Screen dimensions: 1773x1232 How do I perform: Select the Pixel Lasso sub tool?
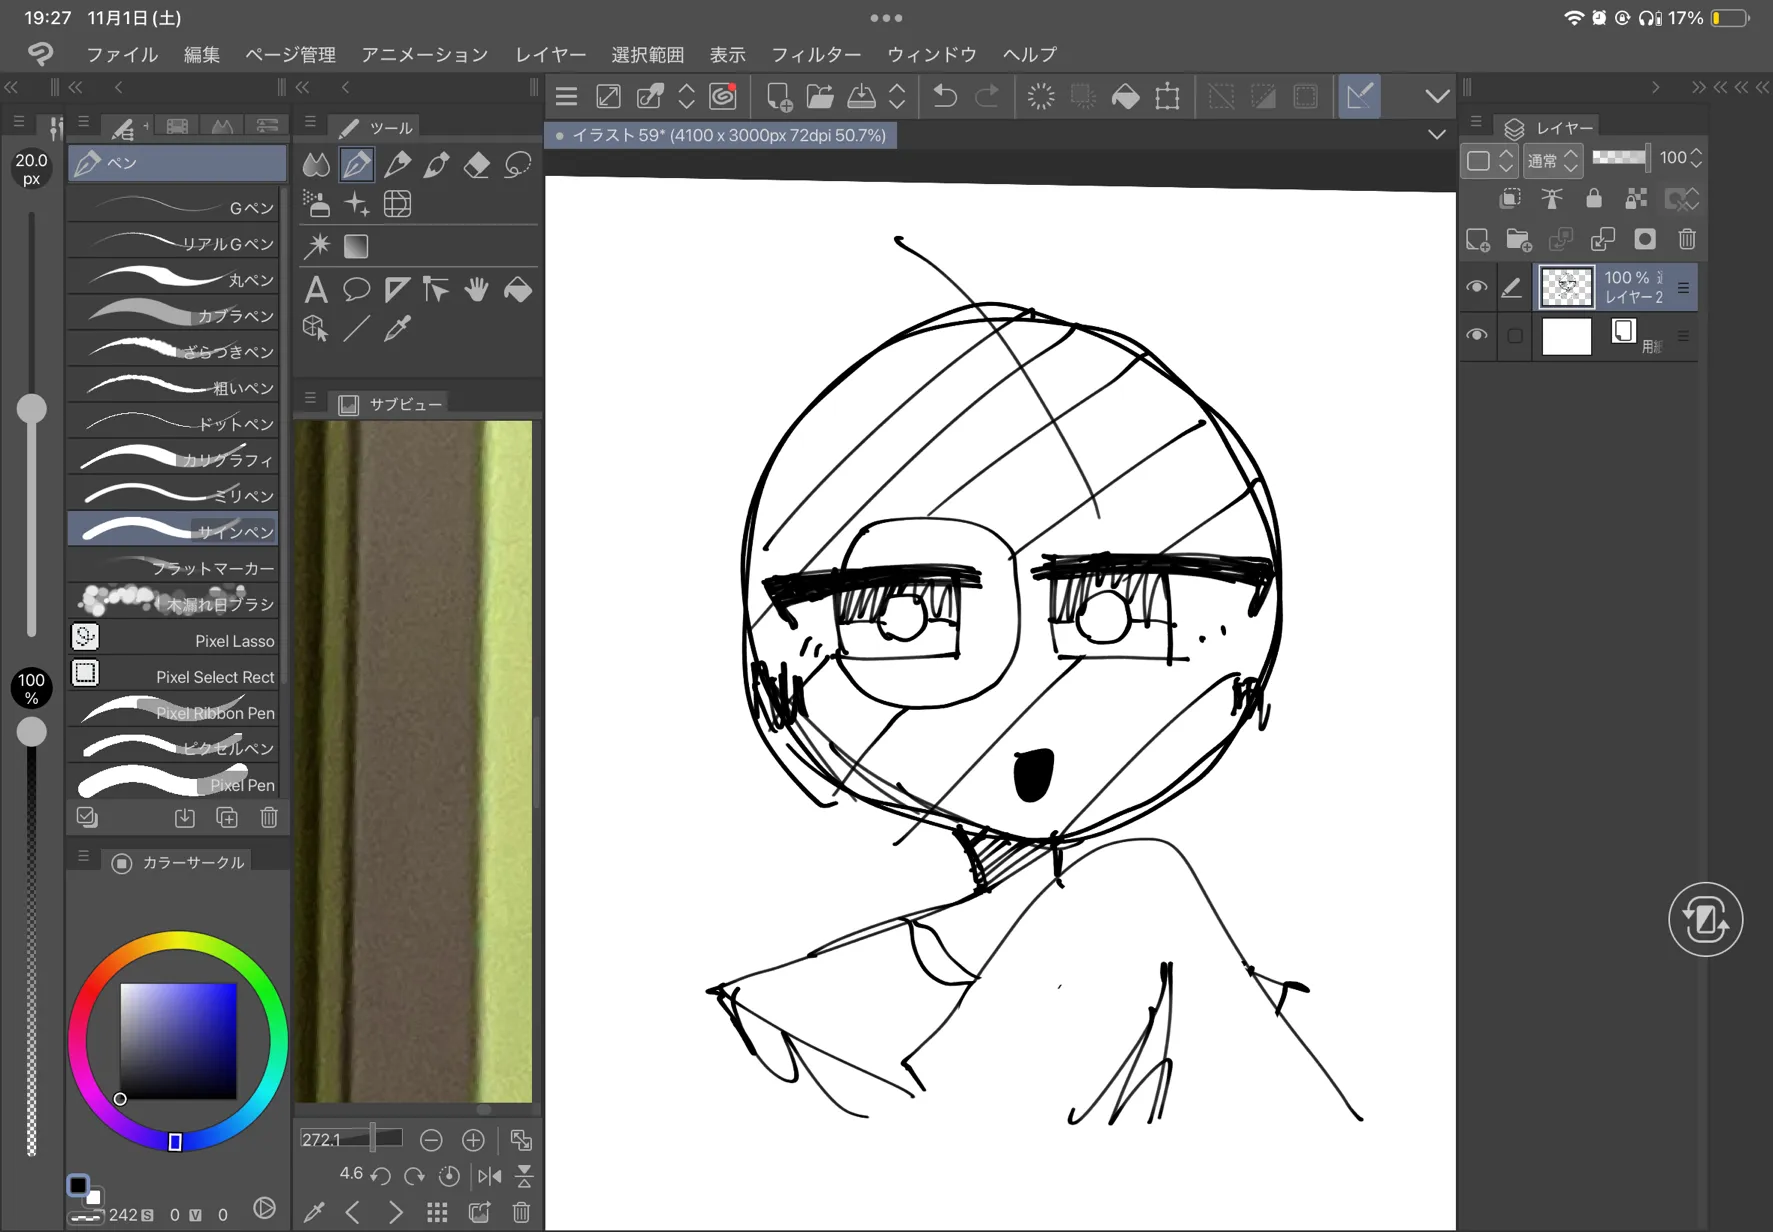[x=174, y=639]
